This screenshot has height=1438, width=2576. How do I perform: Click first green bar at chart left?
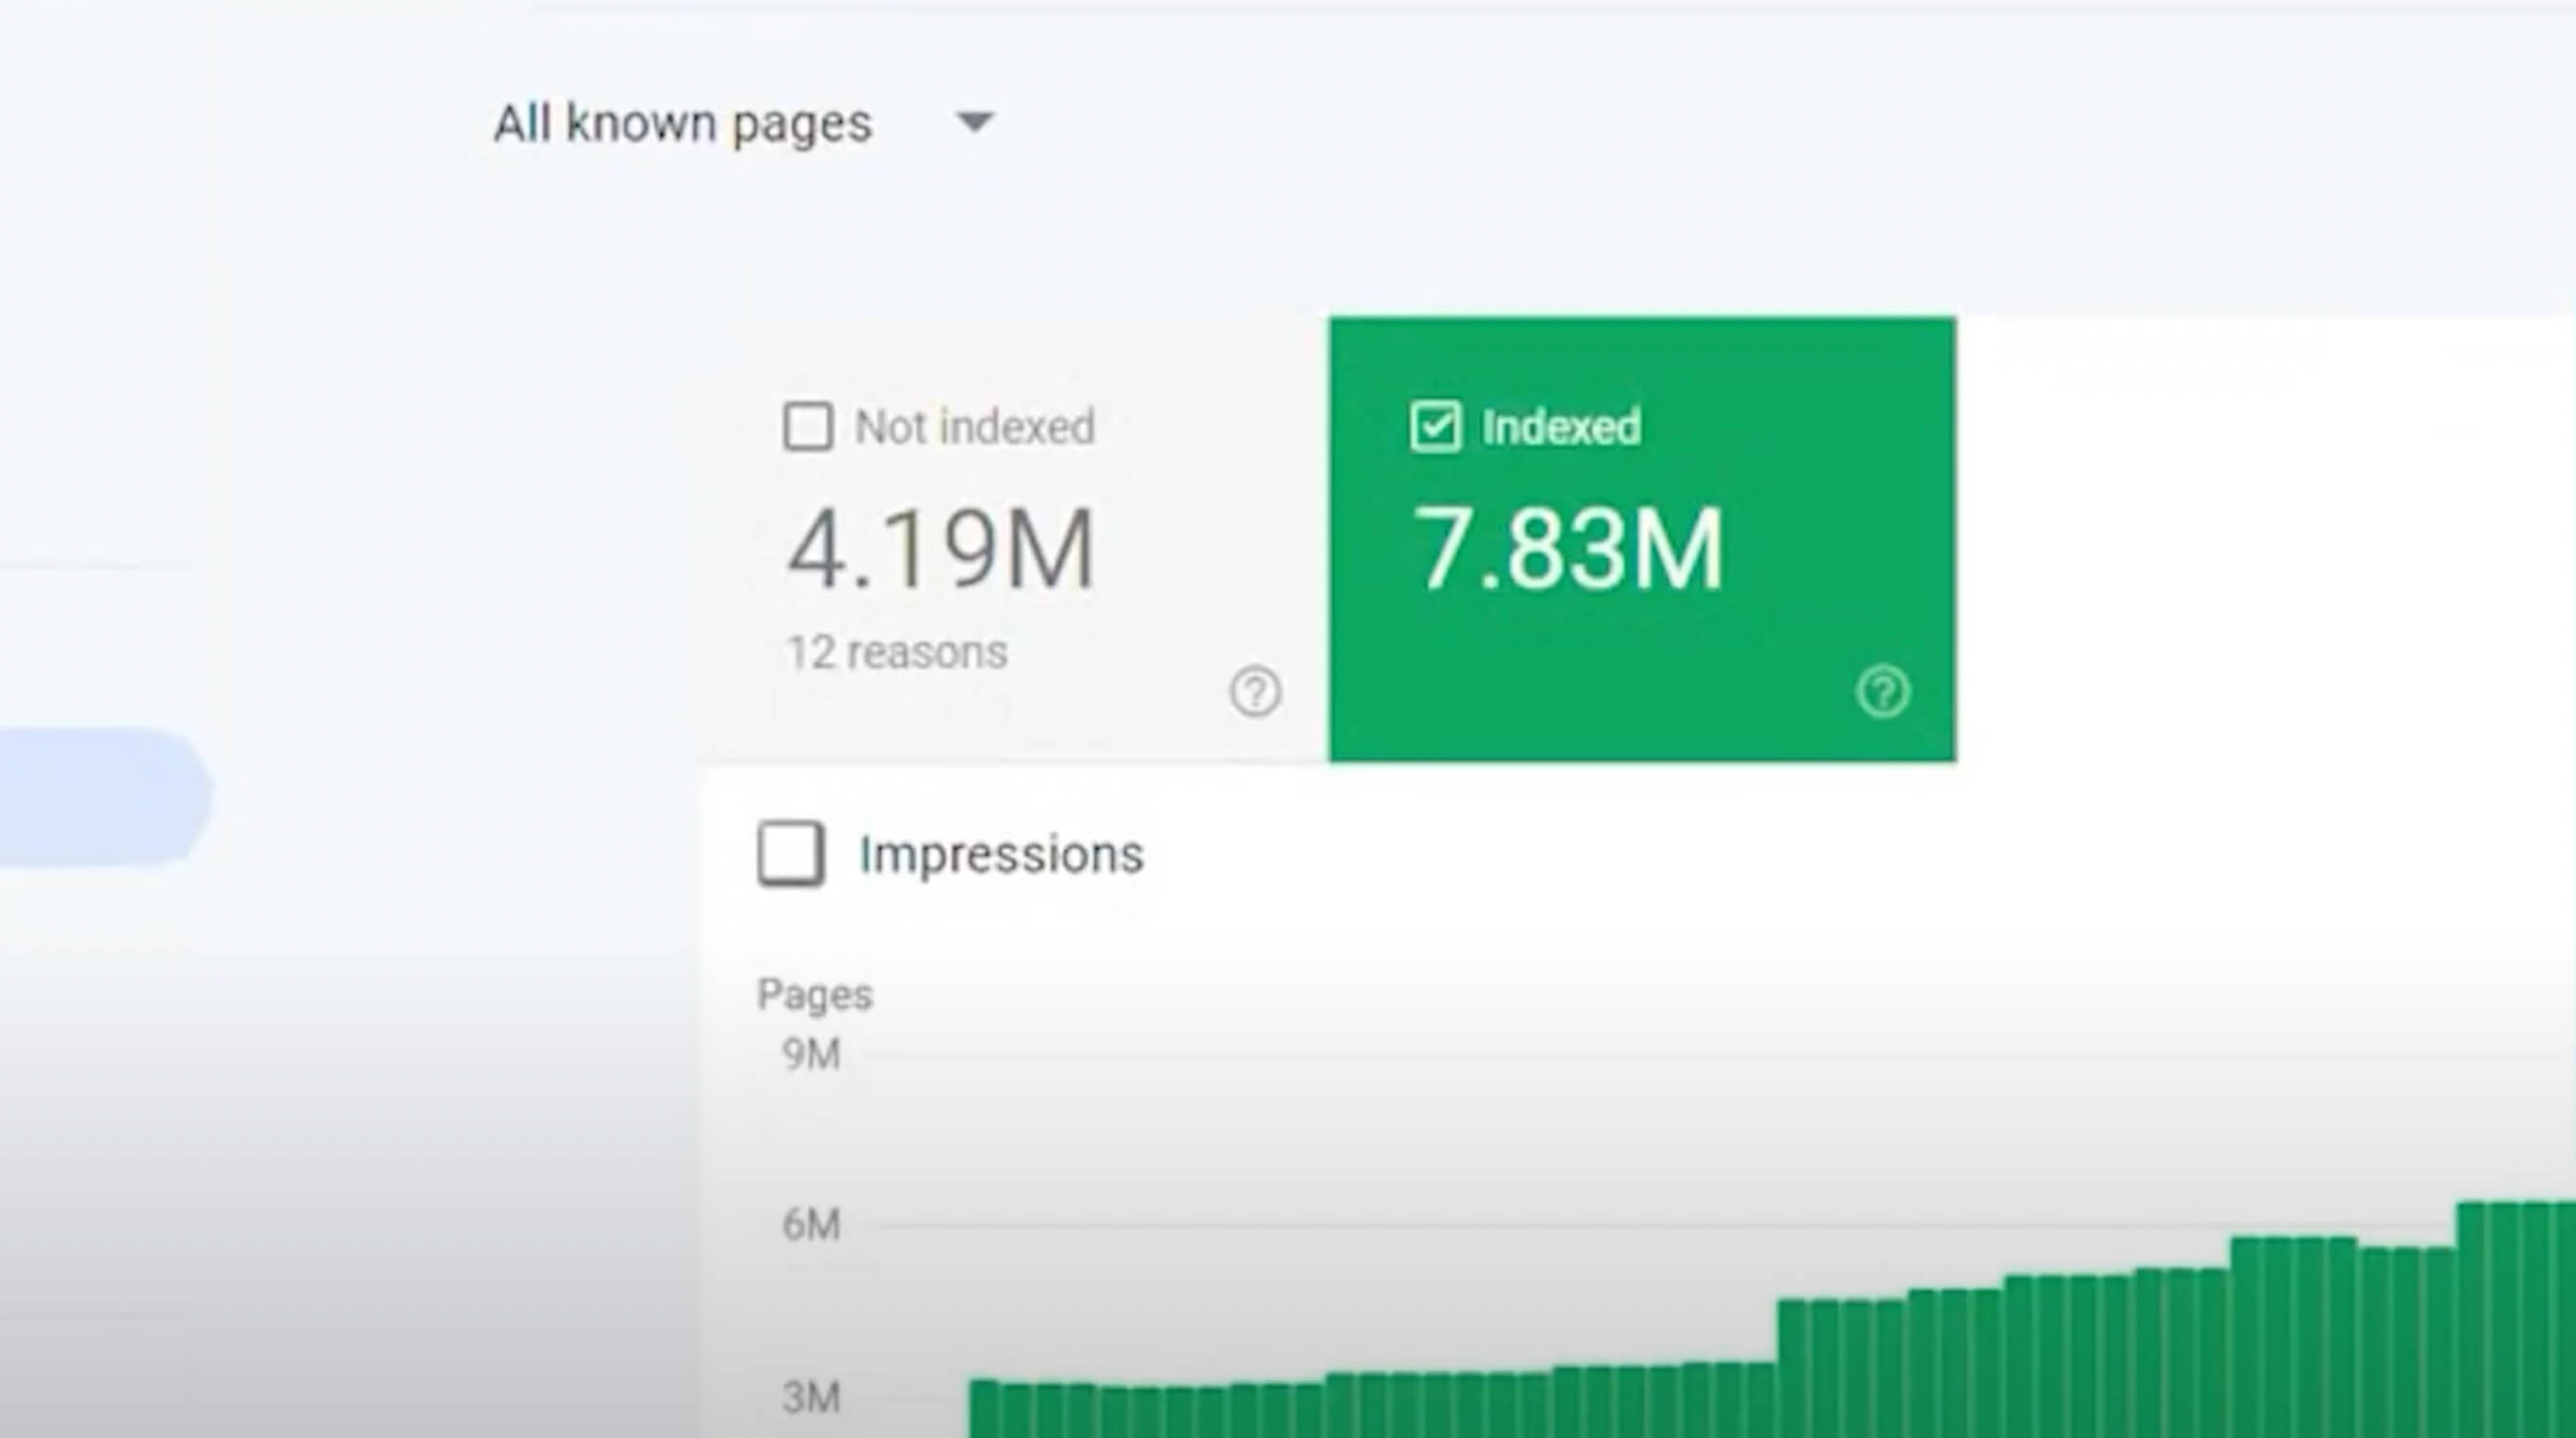(x=985, y=1408)
